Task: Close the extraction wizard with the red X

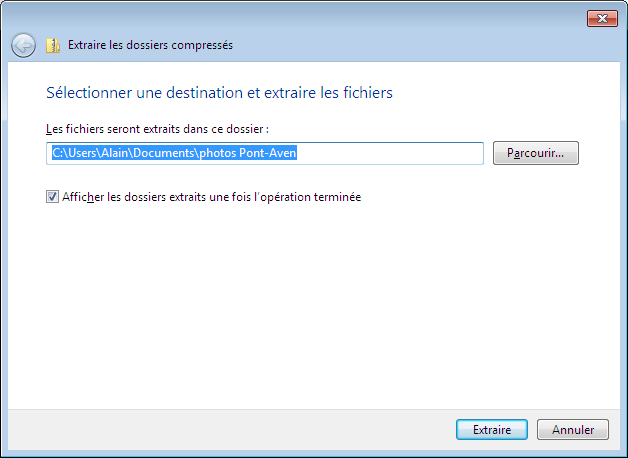Action: [602, 18]
